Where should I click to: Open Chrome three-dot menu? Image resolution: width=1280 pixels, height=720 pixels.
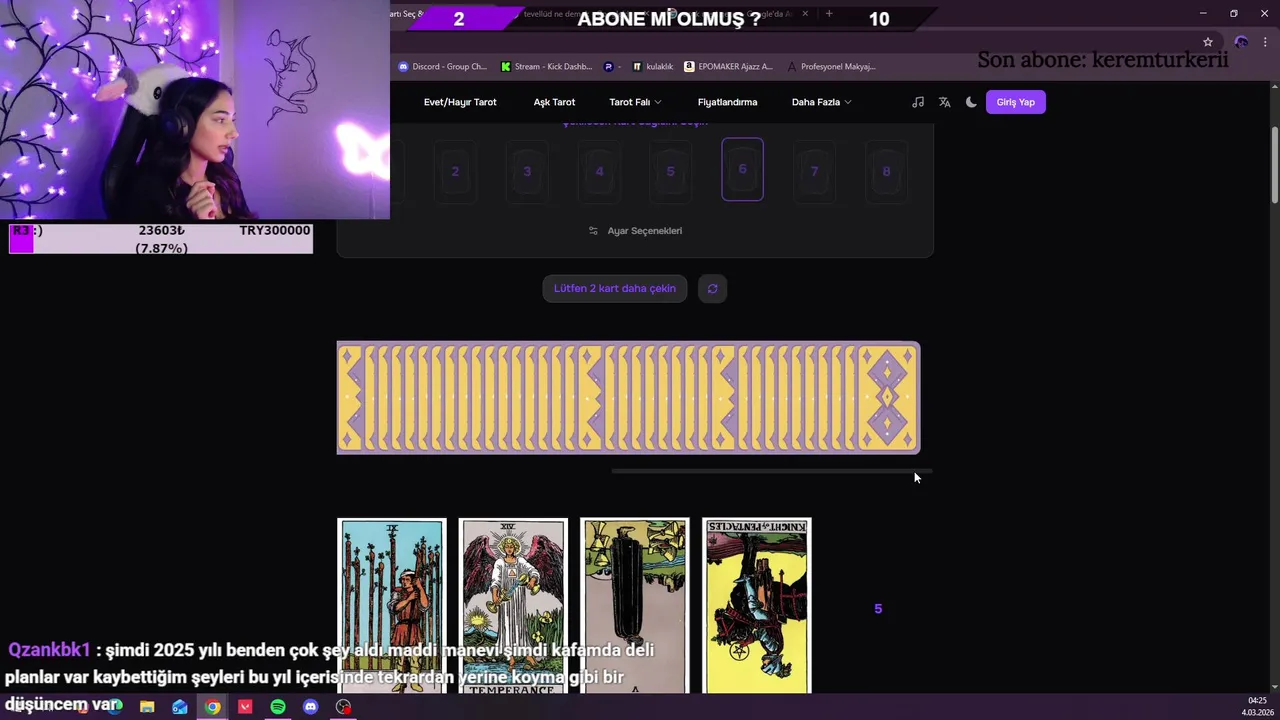click(x=1265, y=42)
